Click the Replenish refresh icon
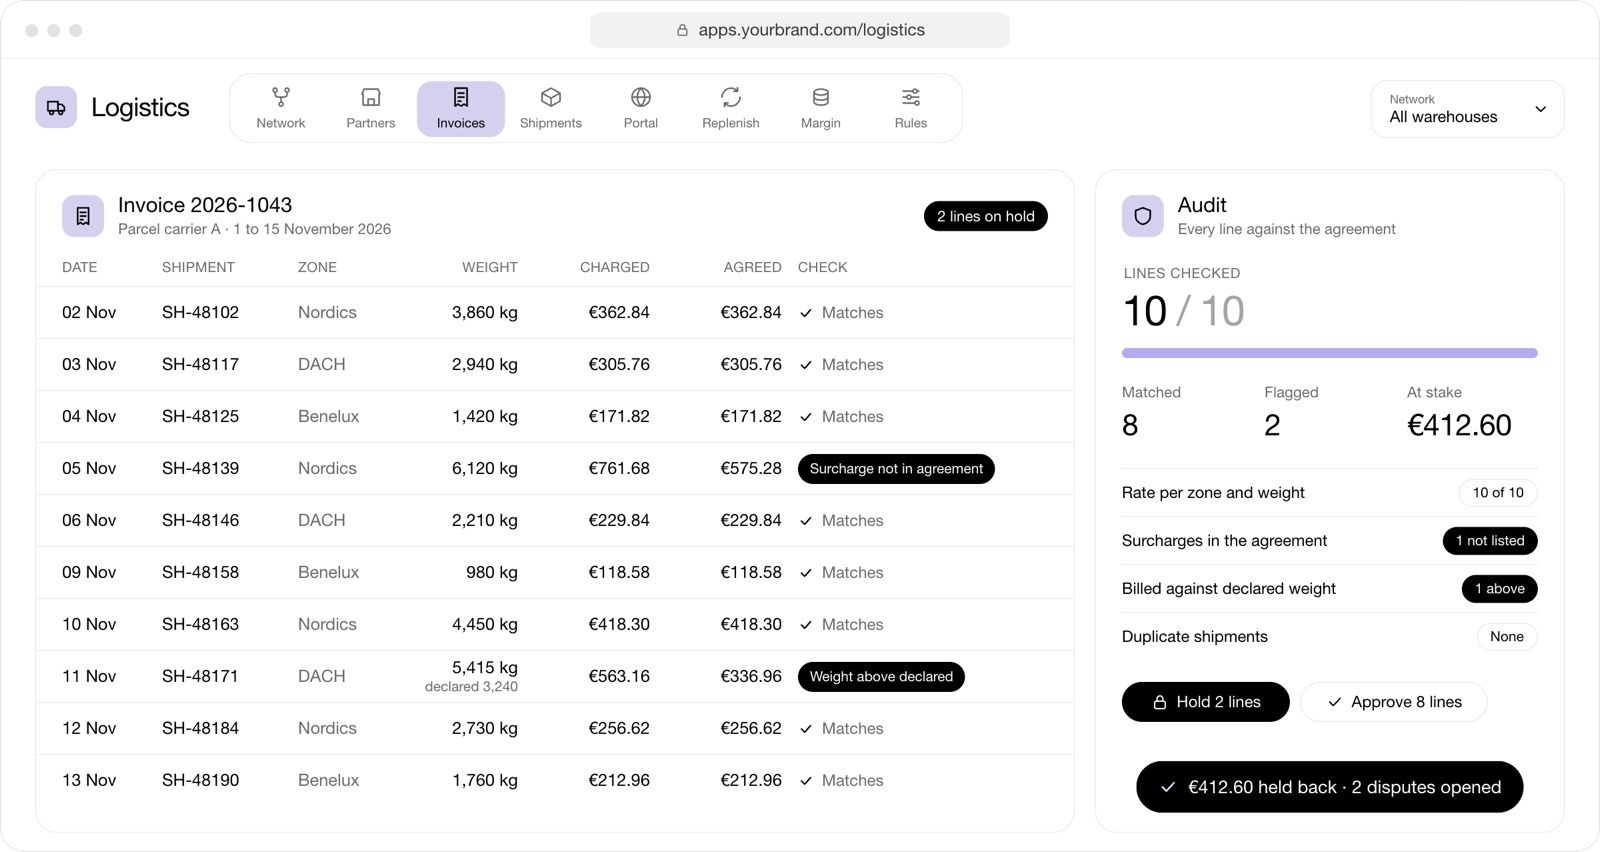1600x852 pixels. tap(731, 97)
